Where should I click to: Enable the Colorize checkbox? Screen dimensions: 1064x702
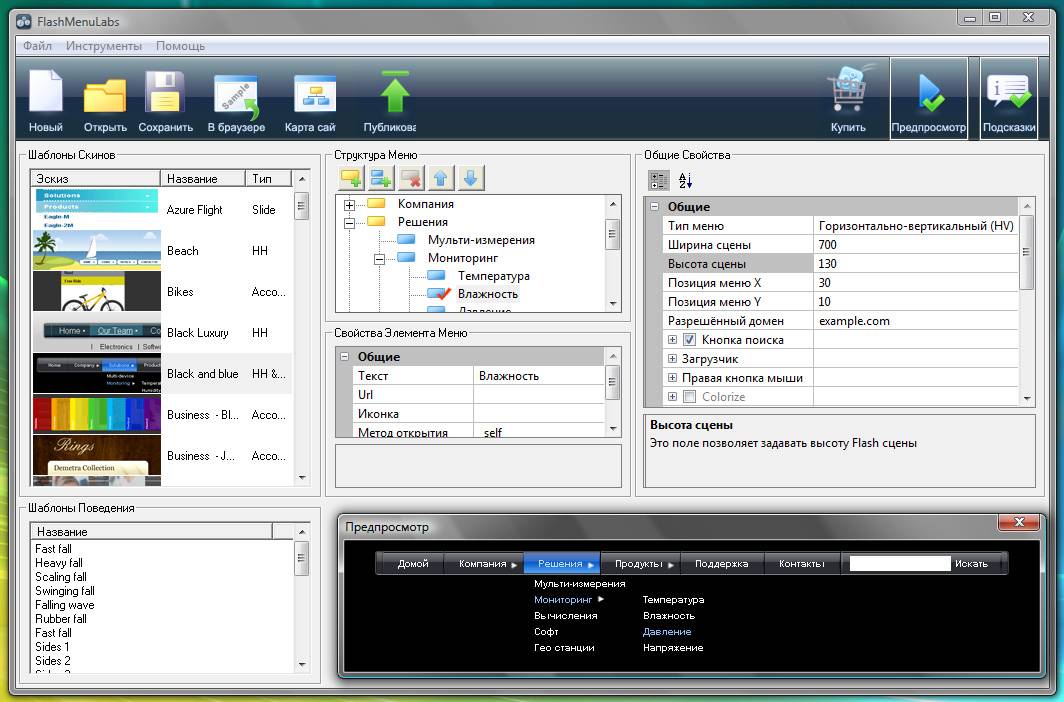689,397
